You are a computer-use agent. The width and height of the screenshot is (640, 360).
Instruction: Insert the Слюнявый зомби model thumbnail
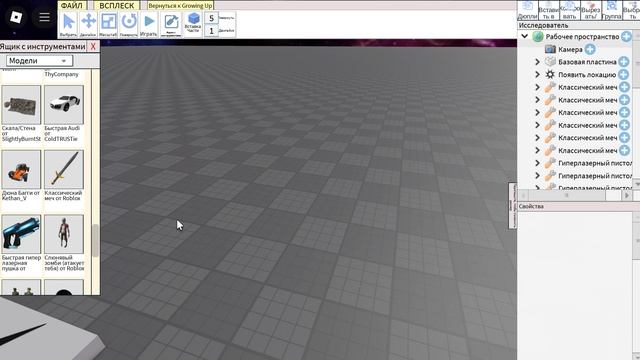pyautogui.click(x=64, y=234)
